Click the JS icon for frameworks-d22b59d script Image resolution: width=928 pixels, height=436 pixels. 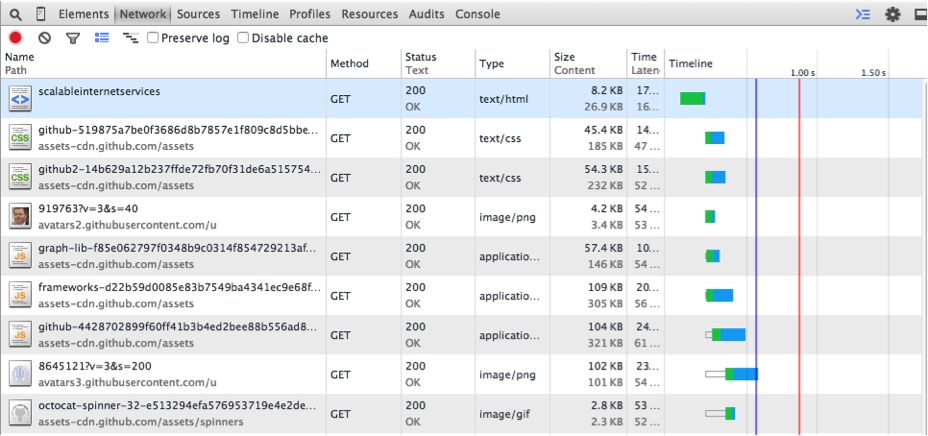pos(20,295)
